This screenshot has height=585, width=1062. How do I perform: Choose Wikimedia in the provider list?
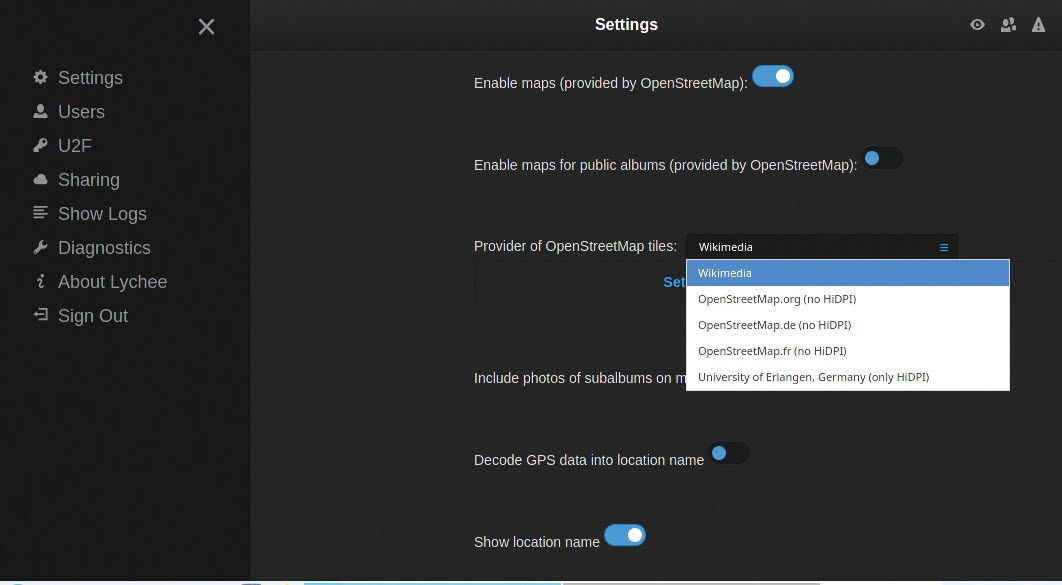click(x=847, y=273)
